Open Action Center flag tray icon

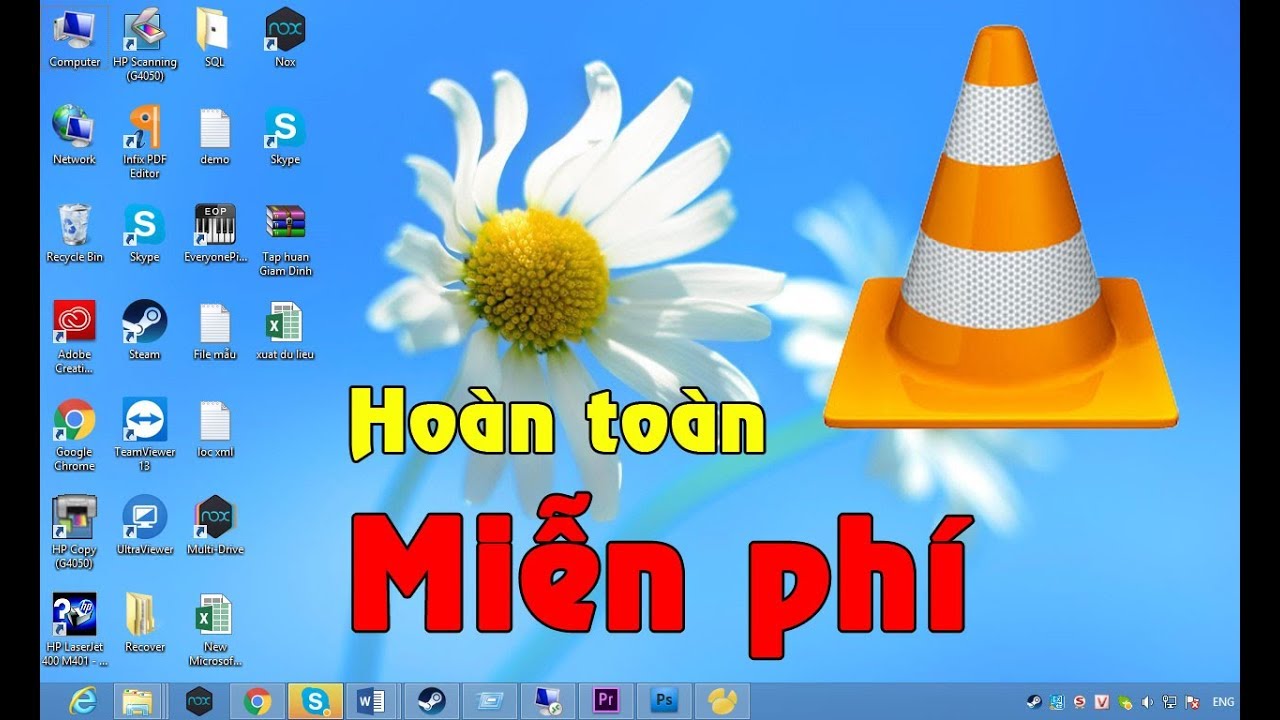click(1192, 702)
